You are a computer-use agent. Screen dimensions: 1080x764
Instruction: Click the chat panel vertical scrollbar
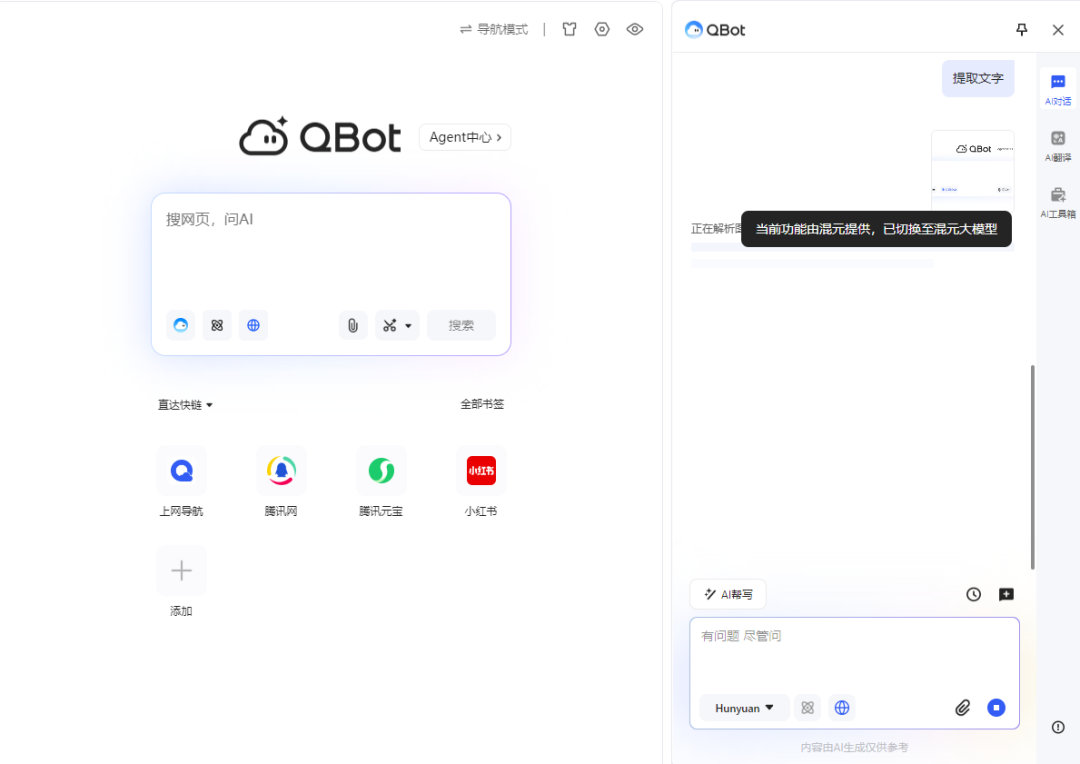point(1032,467)
